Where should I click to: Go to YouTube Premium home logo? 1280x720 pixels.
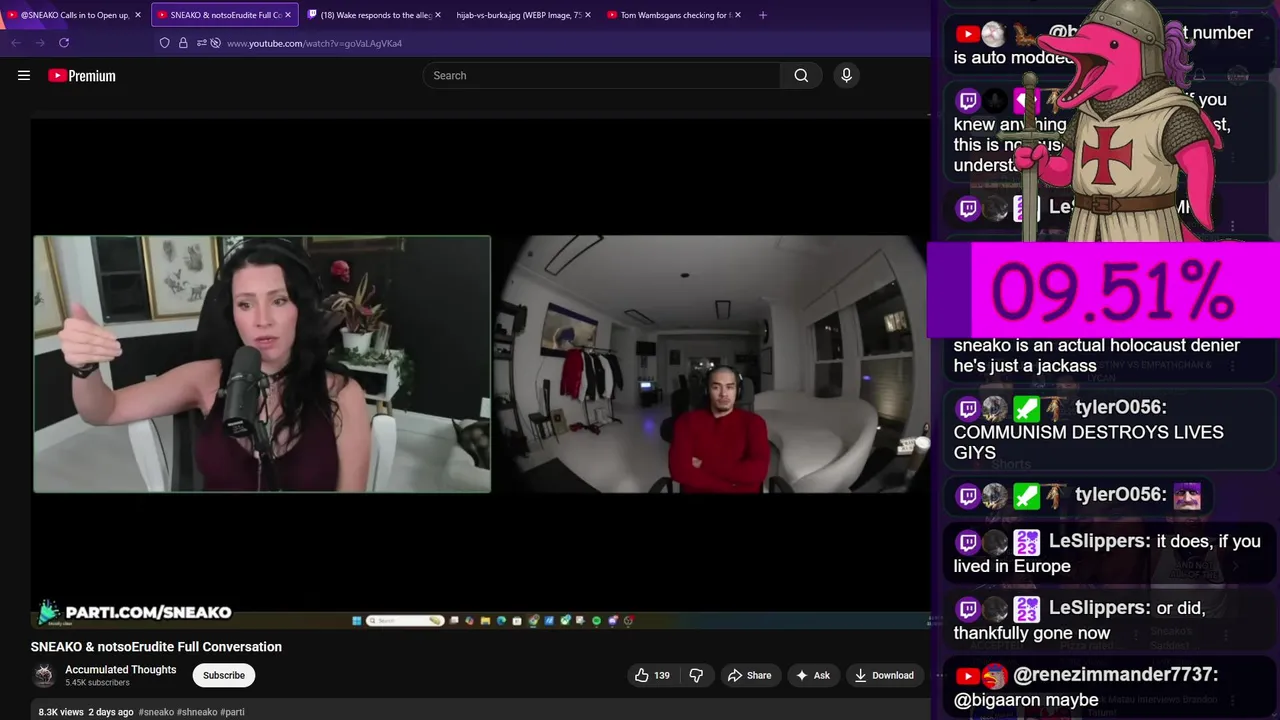(82, 75)
